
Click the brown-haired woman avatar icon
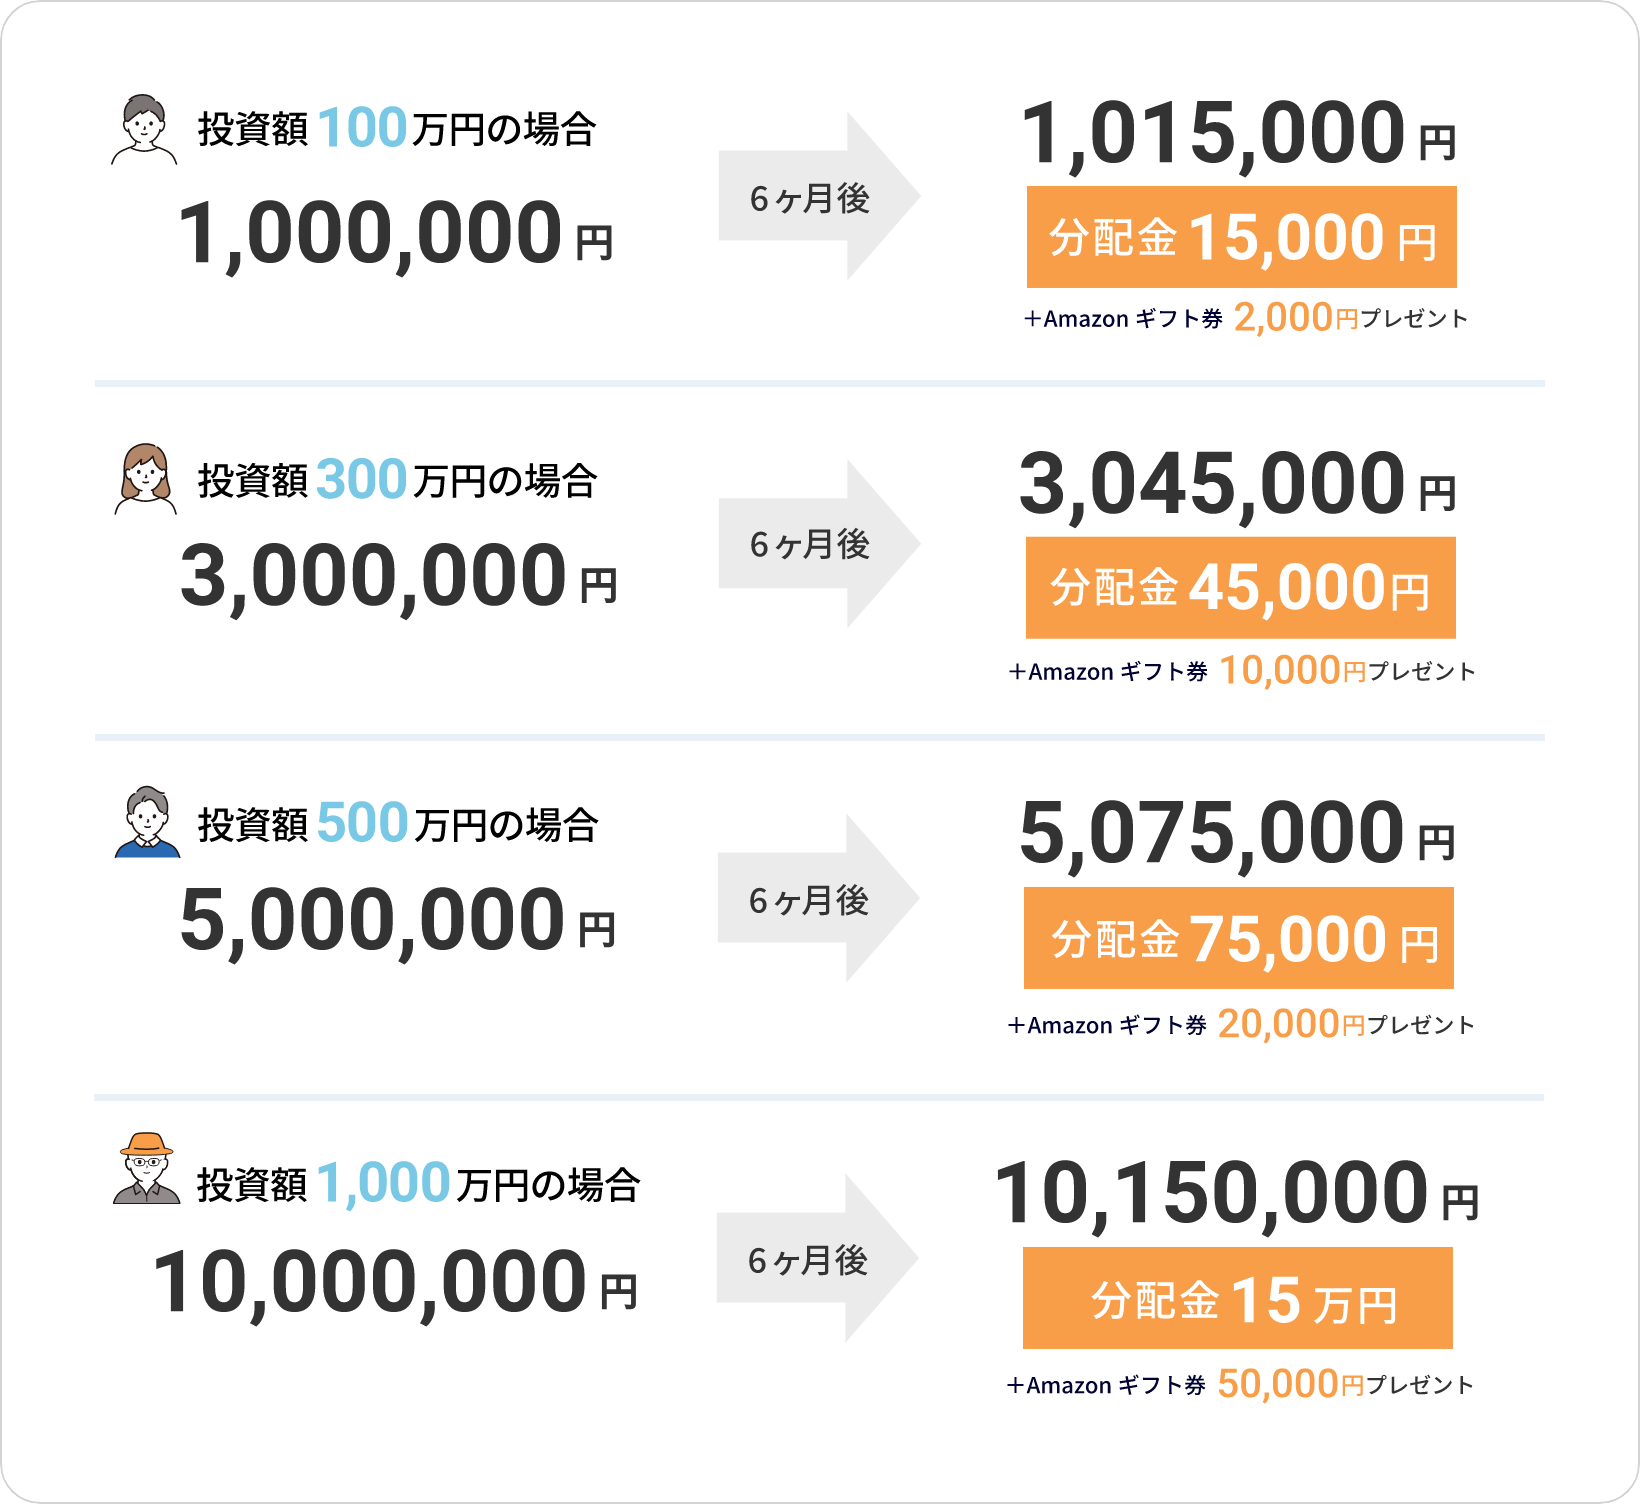(x=146, y=479)
